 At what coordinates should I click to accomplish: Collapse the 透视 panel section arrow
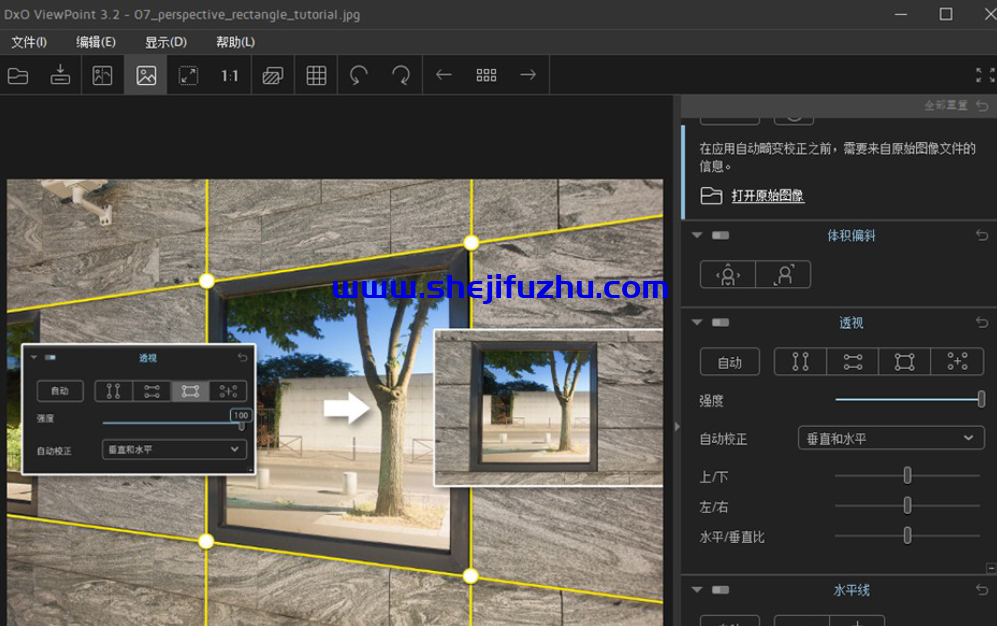tap(697, 323)
